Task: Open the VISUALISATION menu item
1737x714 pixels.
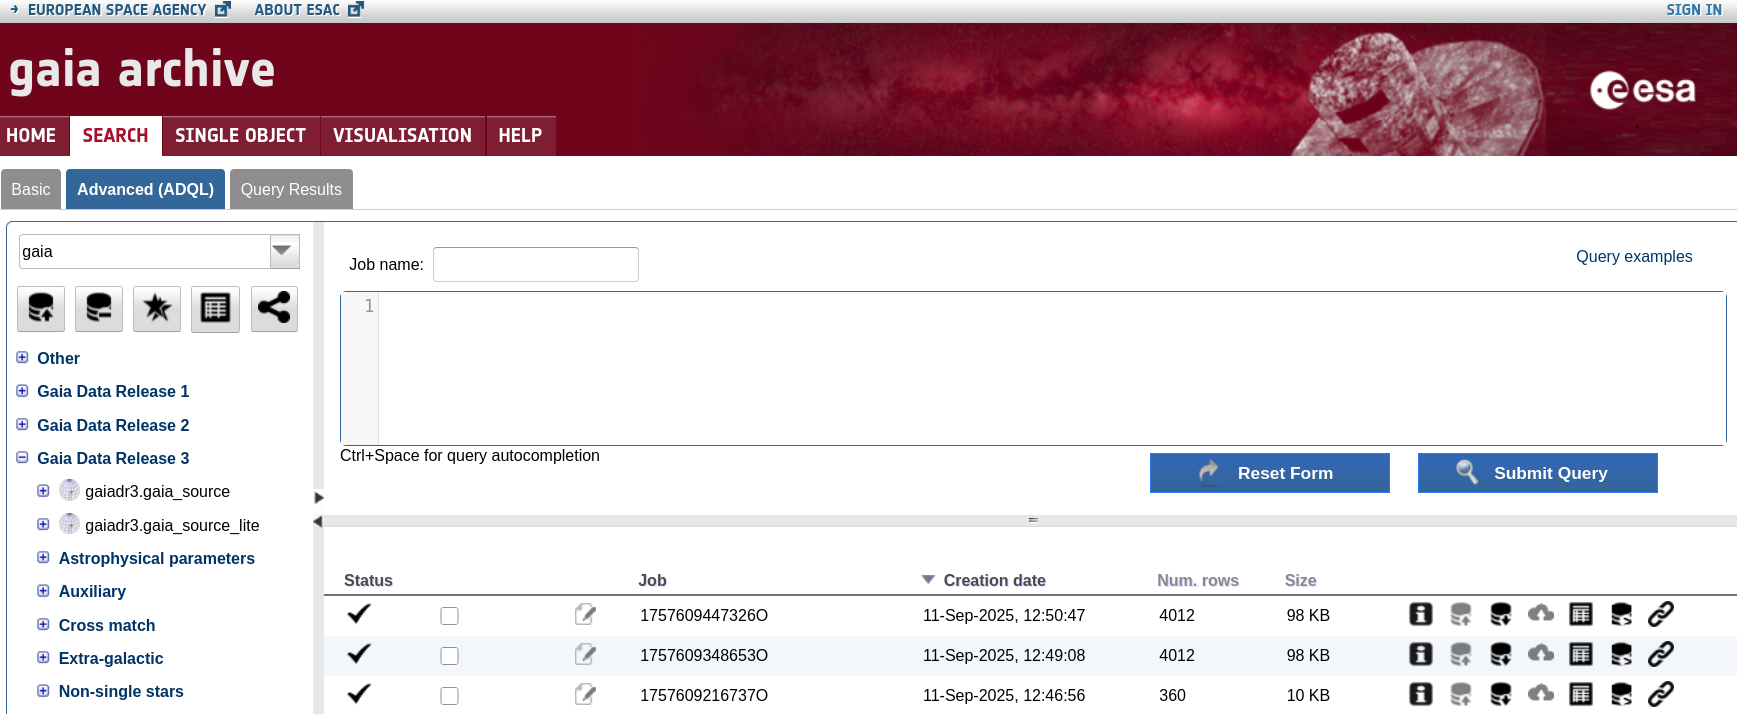Action: pyautogui.click(x=402, y=136)
